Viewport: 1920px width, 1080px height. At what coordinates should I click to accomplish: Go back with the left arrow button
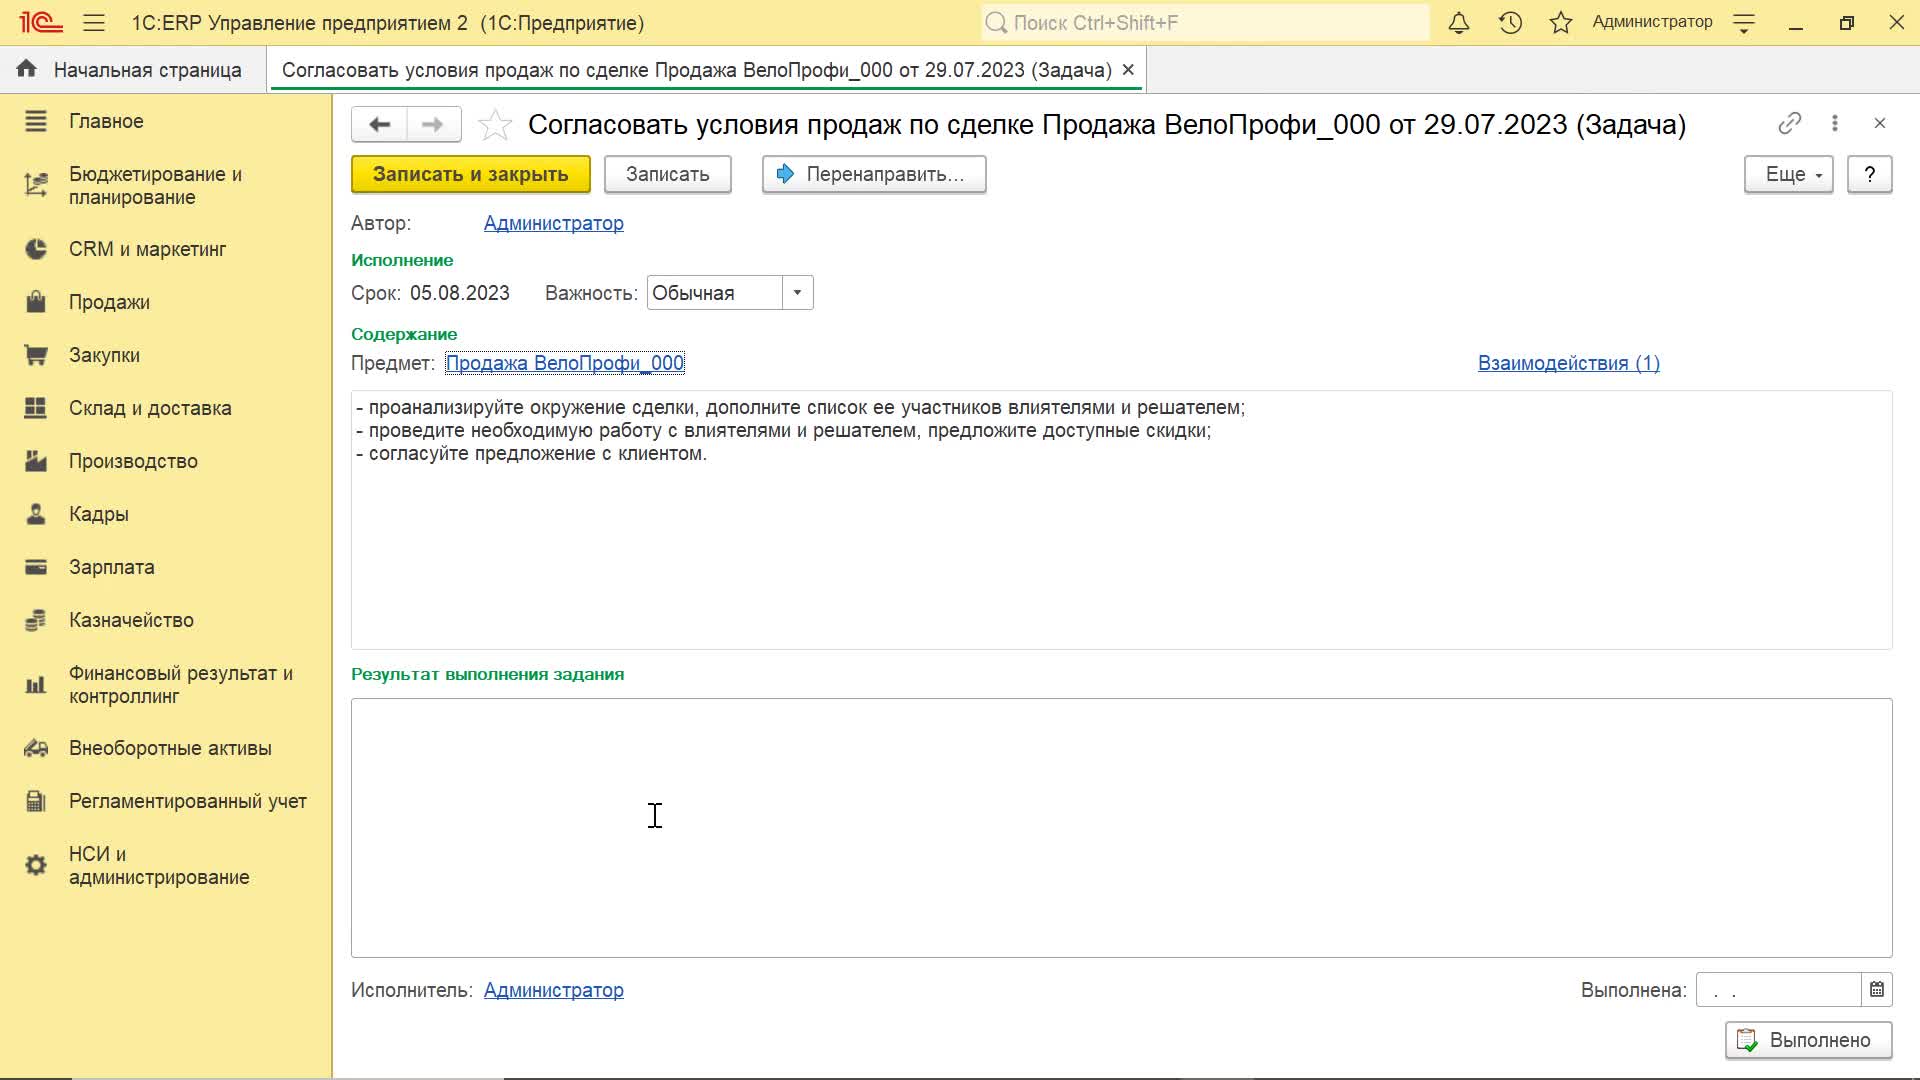click(x=379, y=124)
